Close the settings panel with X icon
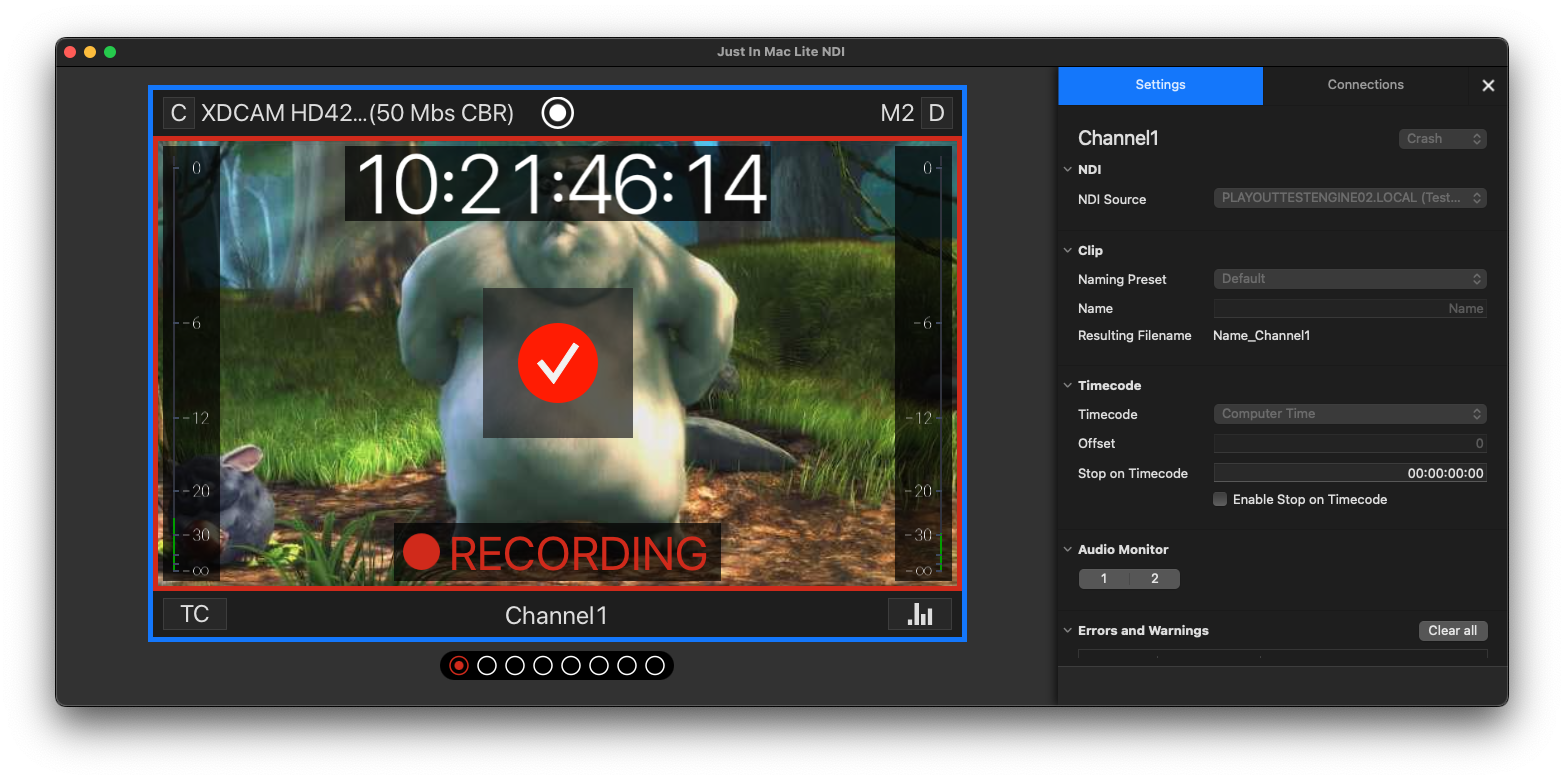The height and width of the screenshot is (780, 1564). tap(1488, 85)
